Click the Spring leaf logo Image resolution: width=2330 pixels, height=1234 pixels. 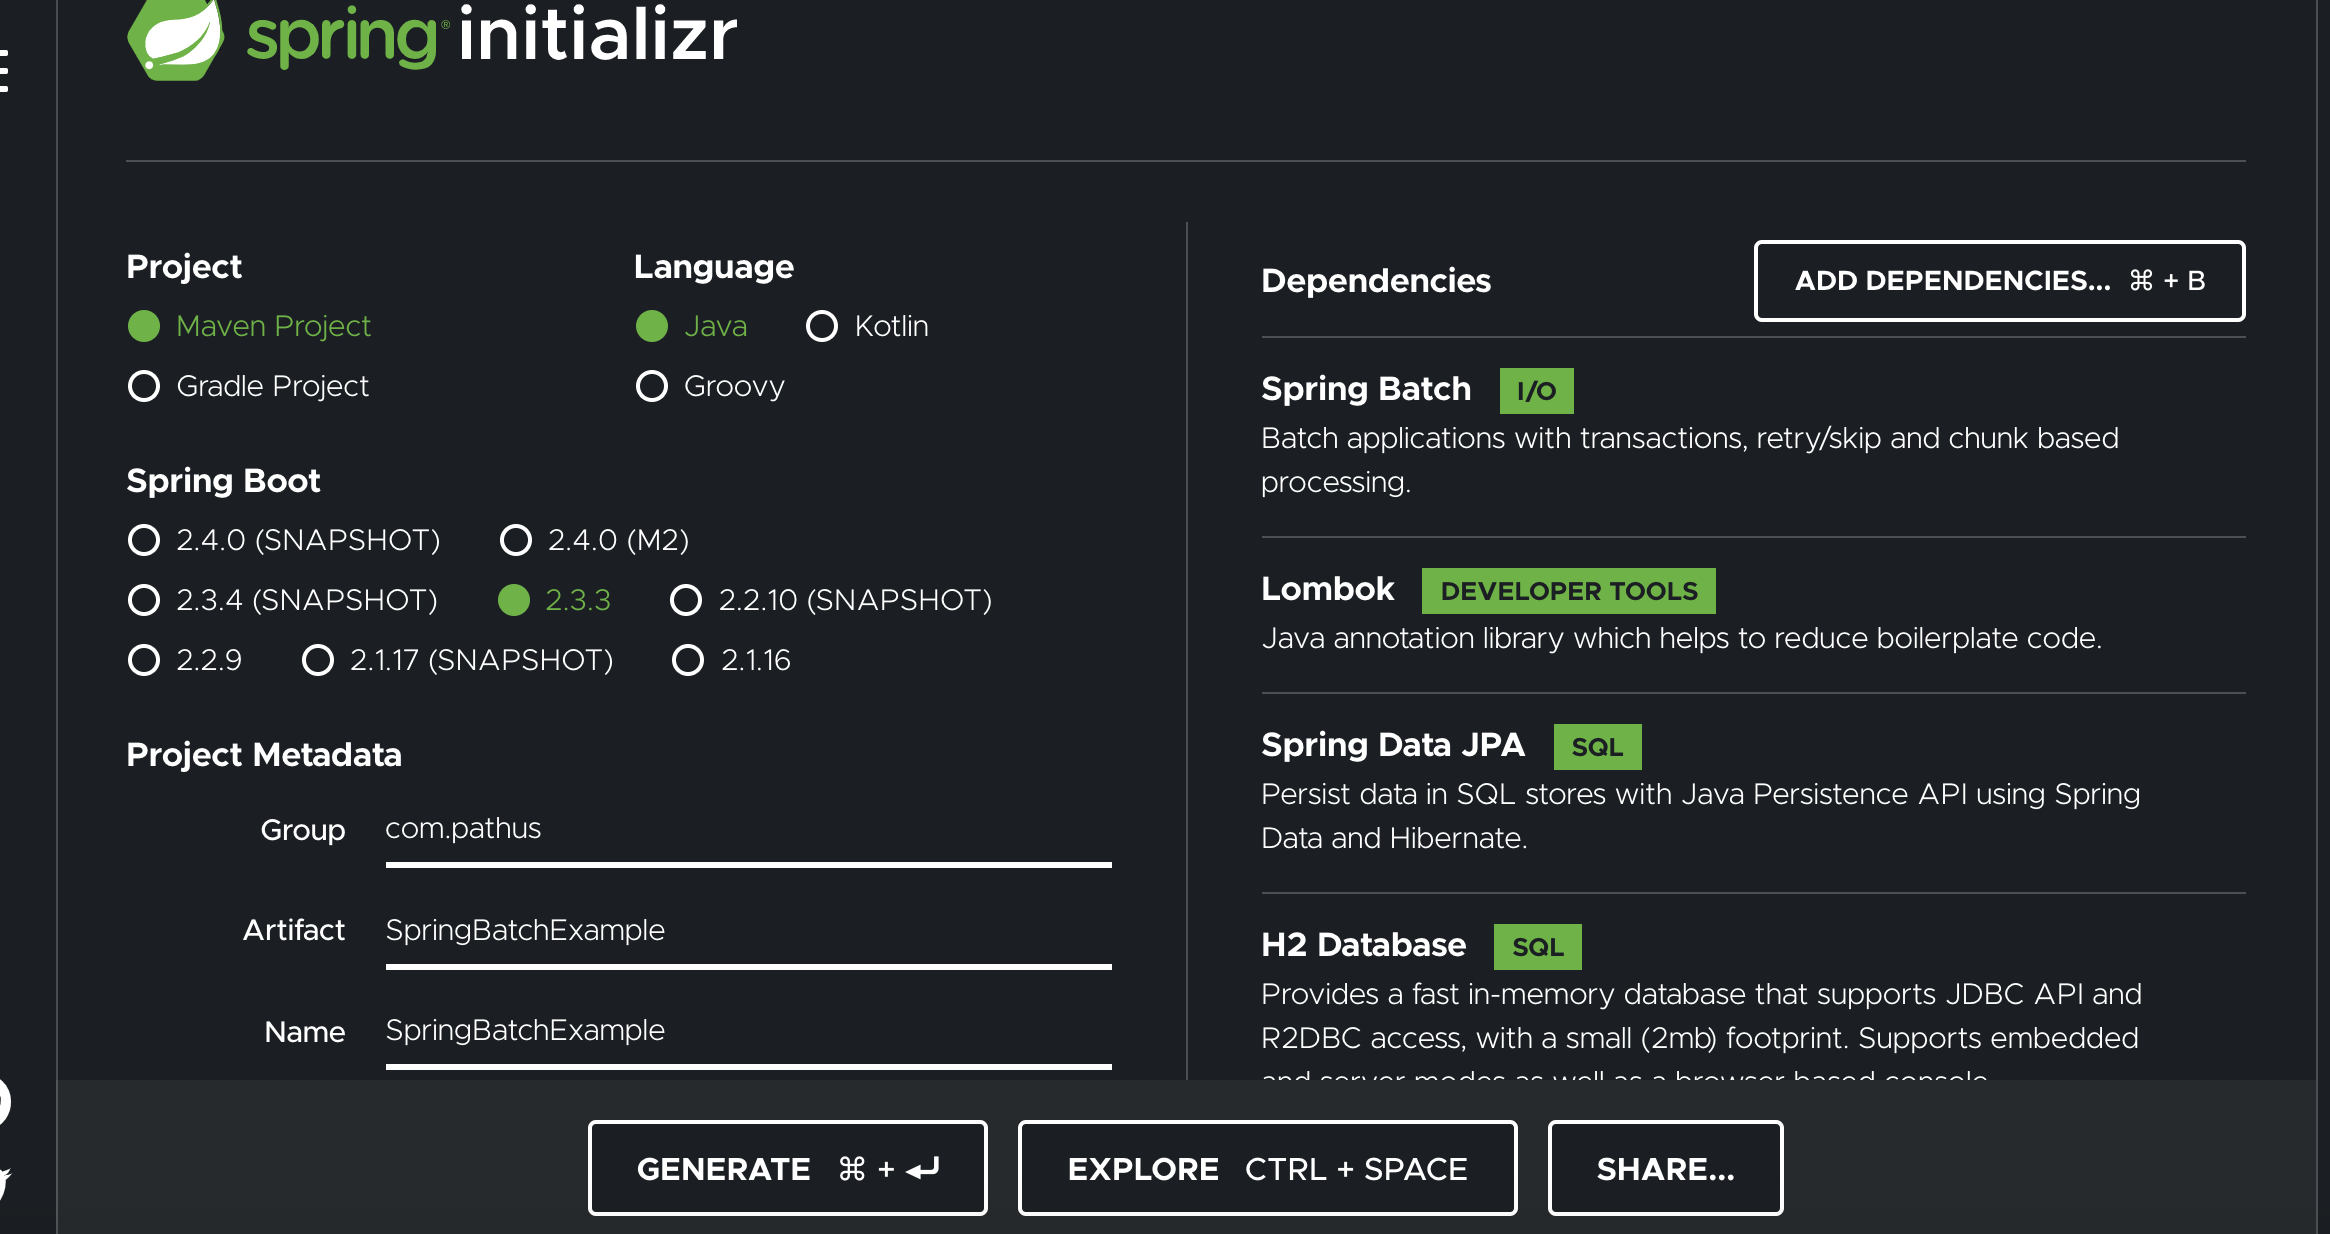pyautogui.click(x=176, y=38)
